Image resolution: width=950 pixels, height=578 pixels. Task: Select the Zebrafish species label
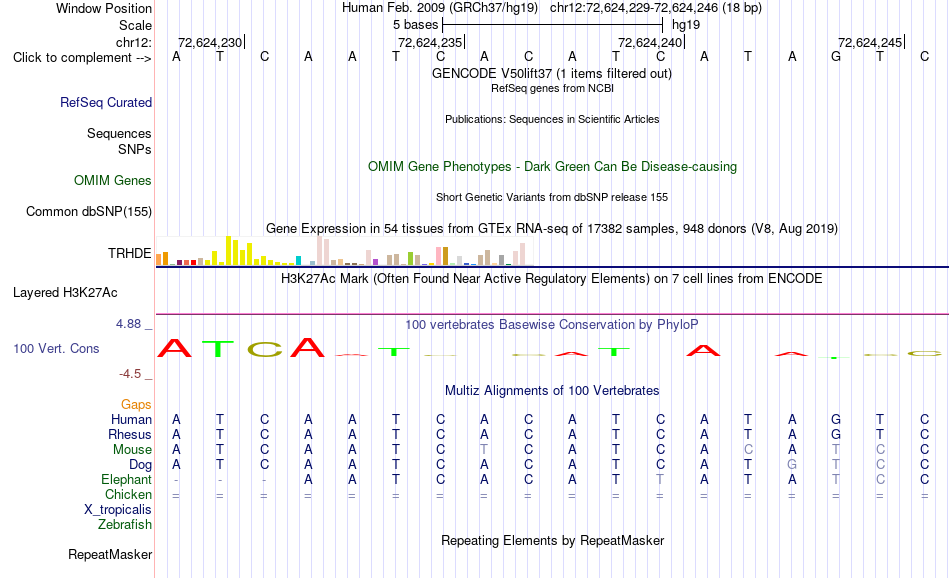(x=125, y=525)
